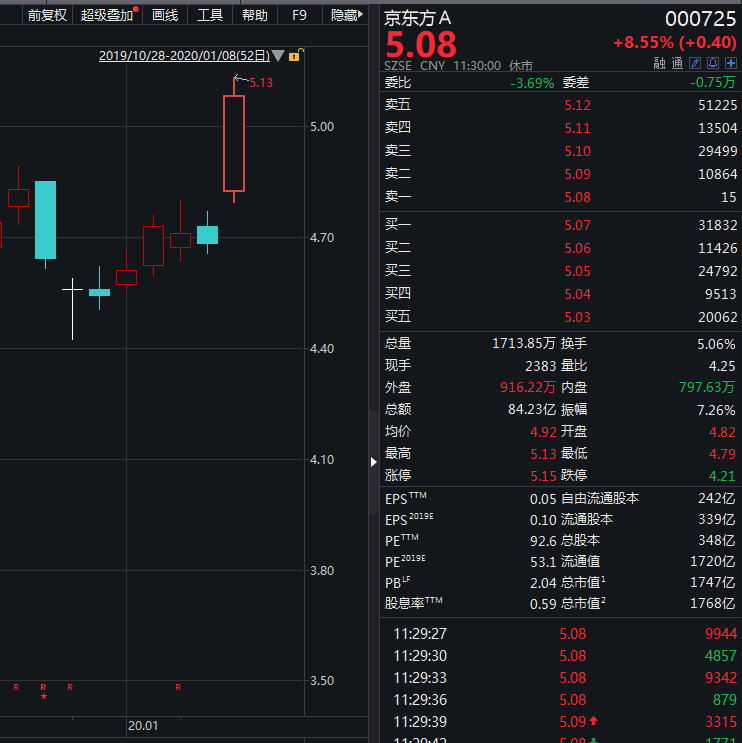Screen dimensions: 742x743
Task: Click the 5.00 price axis label
Action: (322, 127)
